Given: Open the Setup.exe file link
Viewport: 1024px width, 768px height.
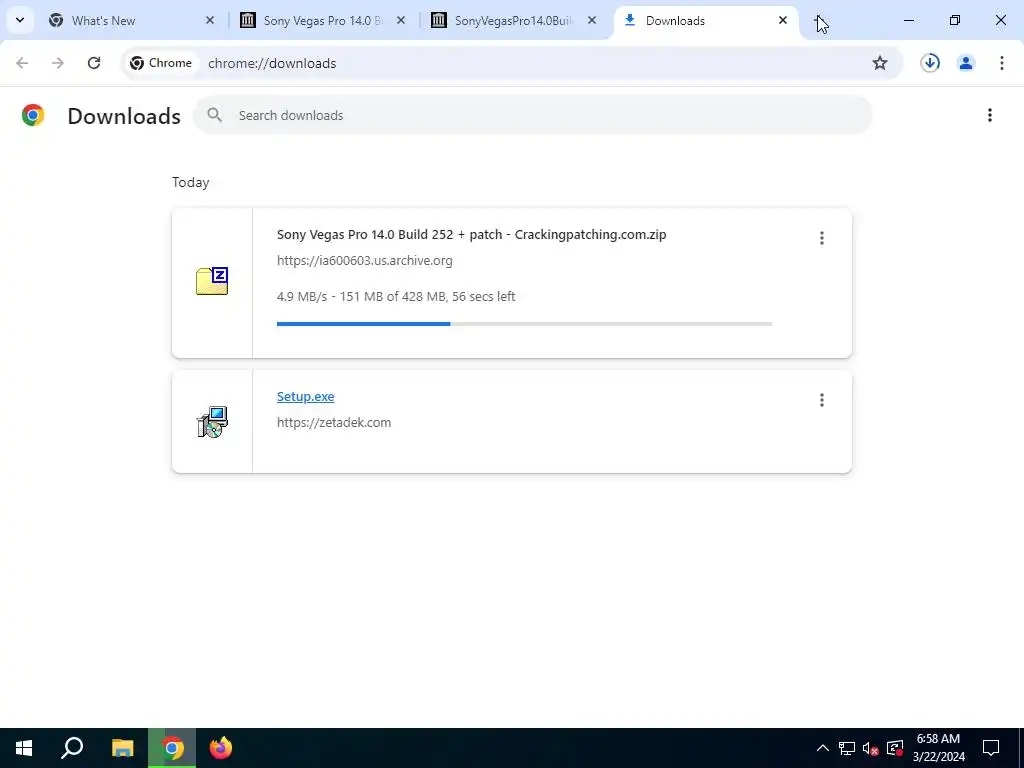Looking at the screenshot, I should tap(306, 396).
